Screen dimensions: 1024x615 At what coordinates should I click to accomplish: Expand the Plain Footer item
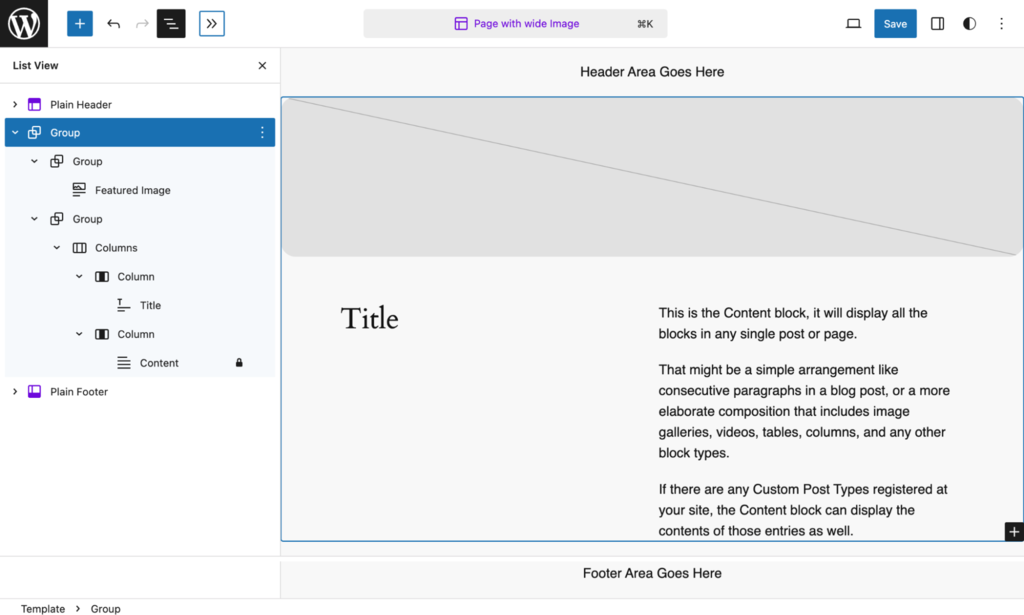point(14,391)
